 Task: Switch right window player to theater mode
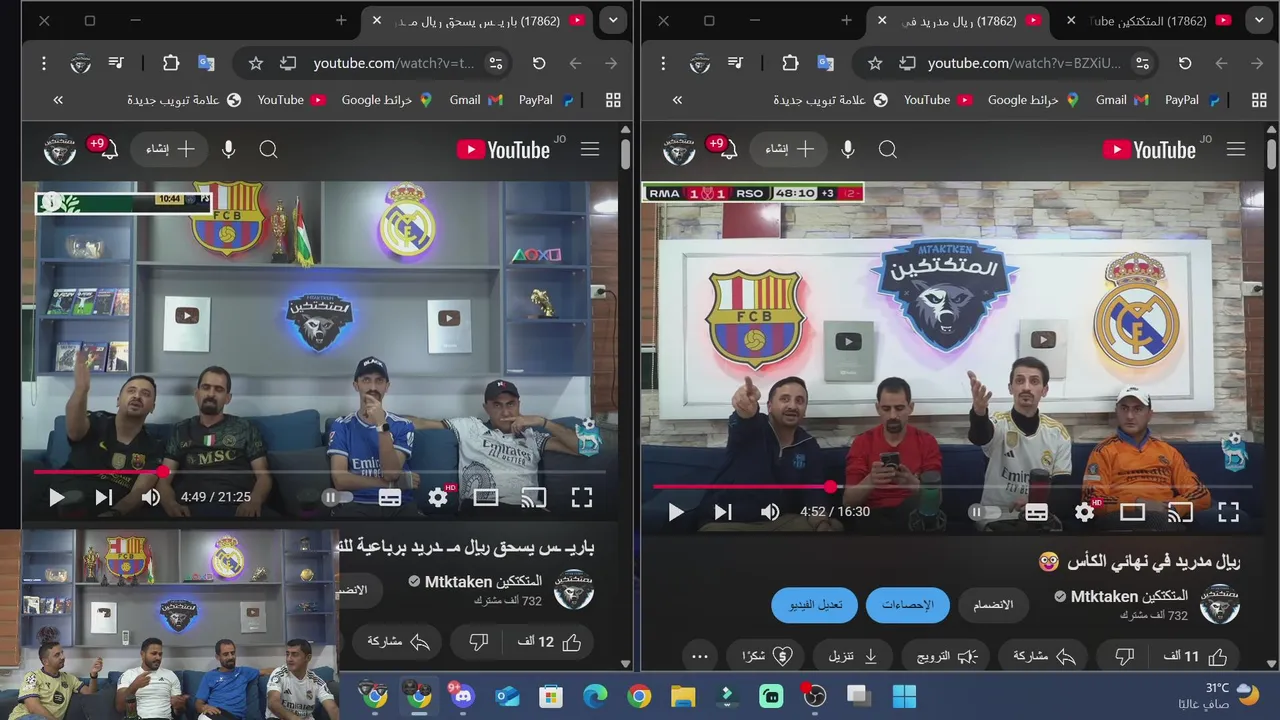[1132, 512]
